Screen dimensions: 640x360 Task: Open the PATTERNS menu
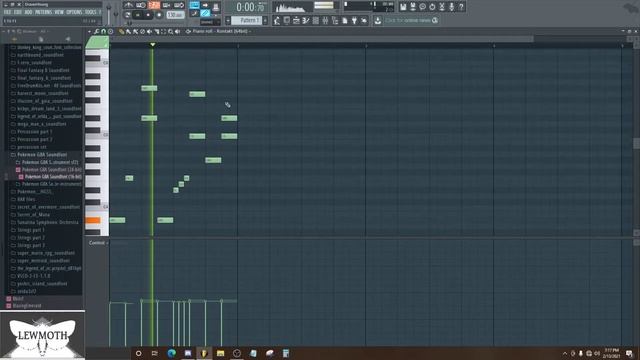point(43,12)
